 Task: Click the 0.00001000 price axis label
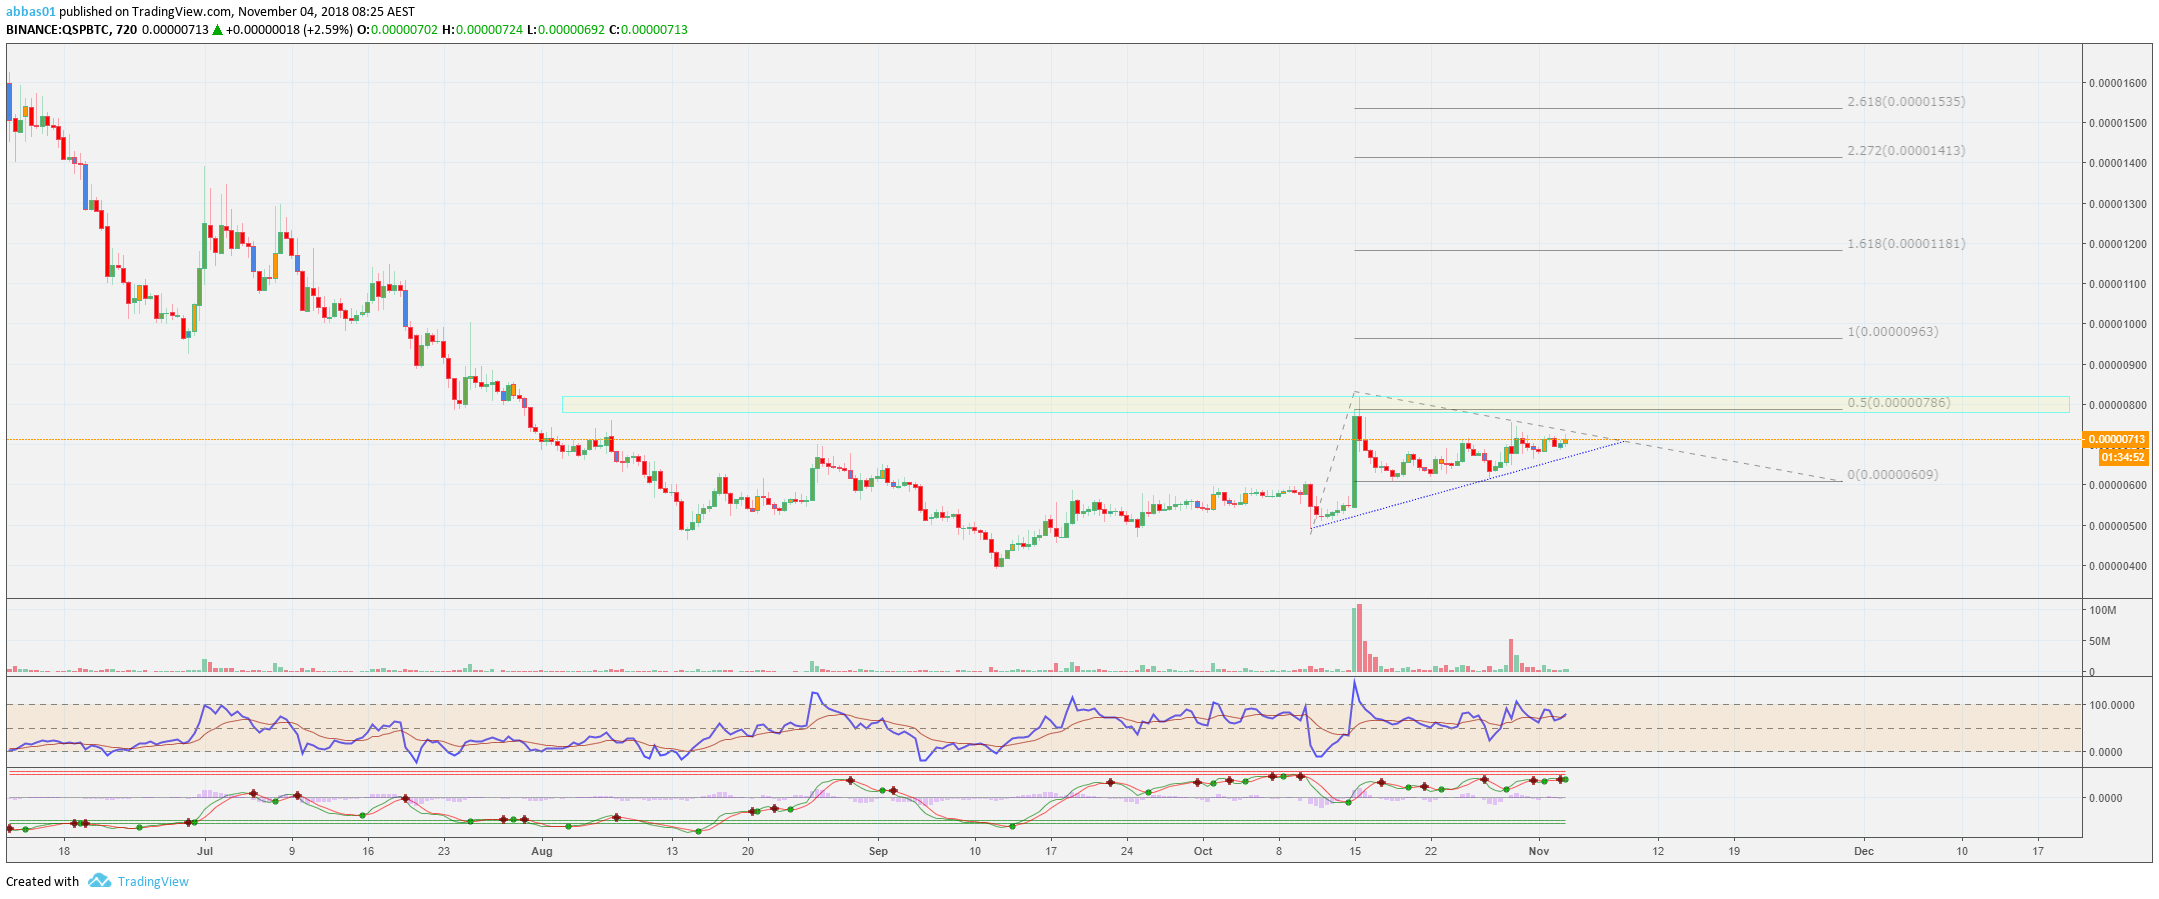pyautogui.click(x=2117, y=324)
